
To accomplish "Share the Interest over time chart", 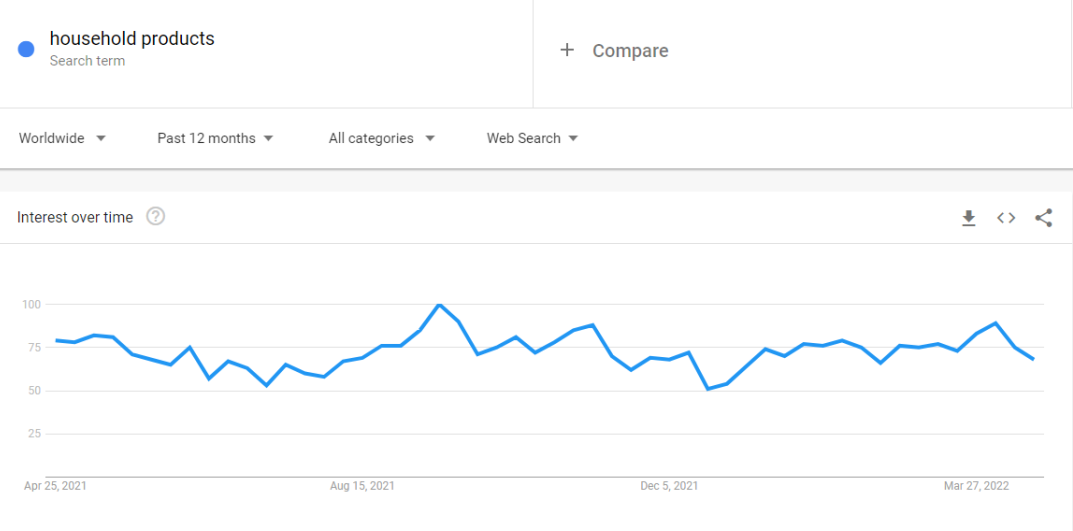I will tap(1043, 218).
